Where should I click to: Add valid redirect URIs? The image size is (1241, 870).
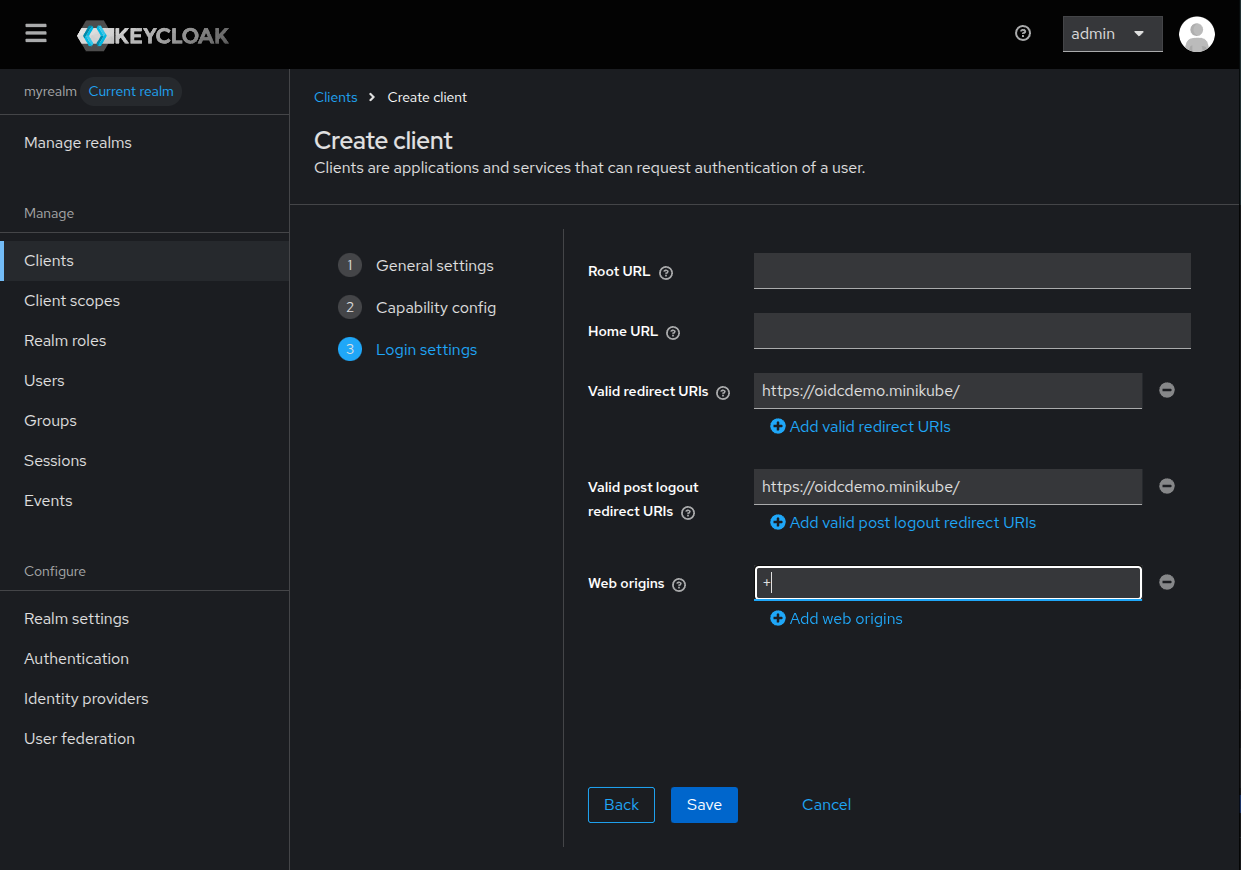pos(860,427)
